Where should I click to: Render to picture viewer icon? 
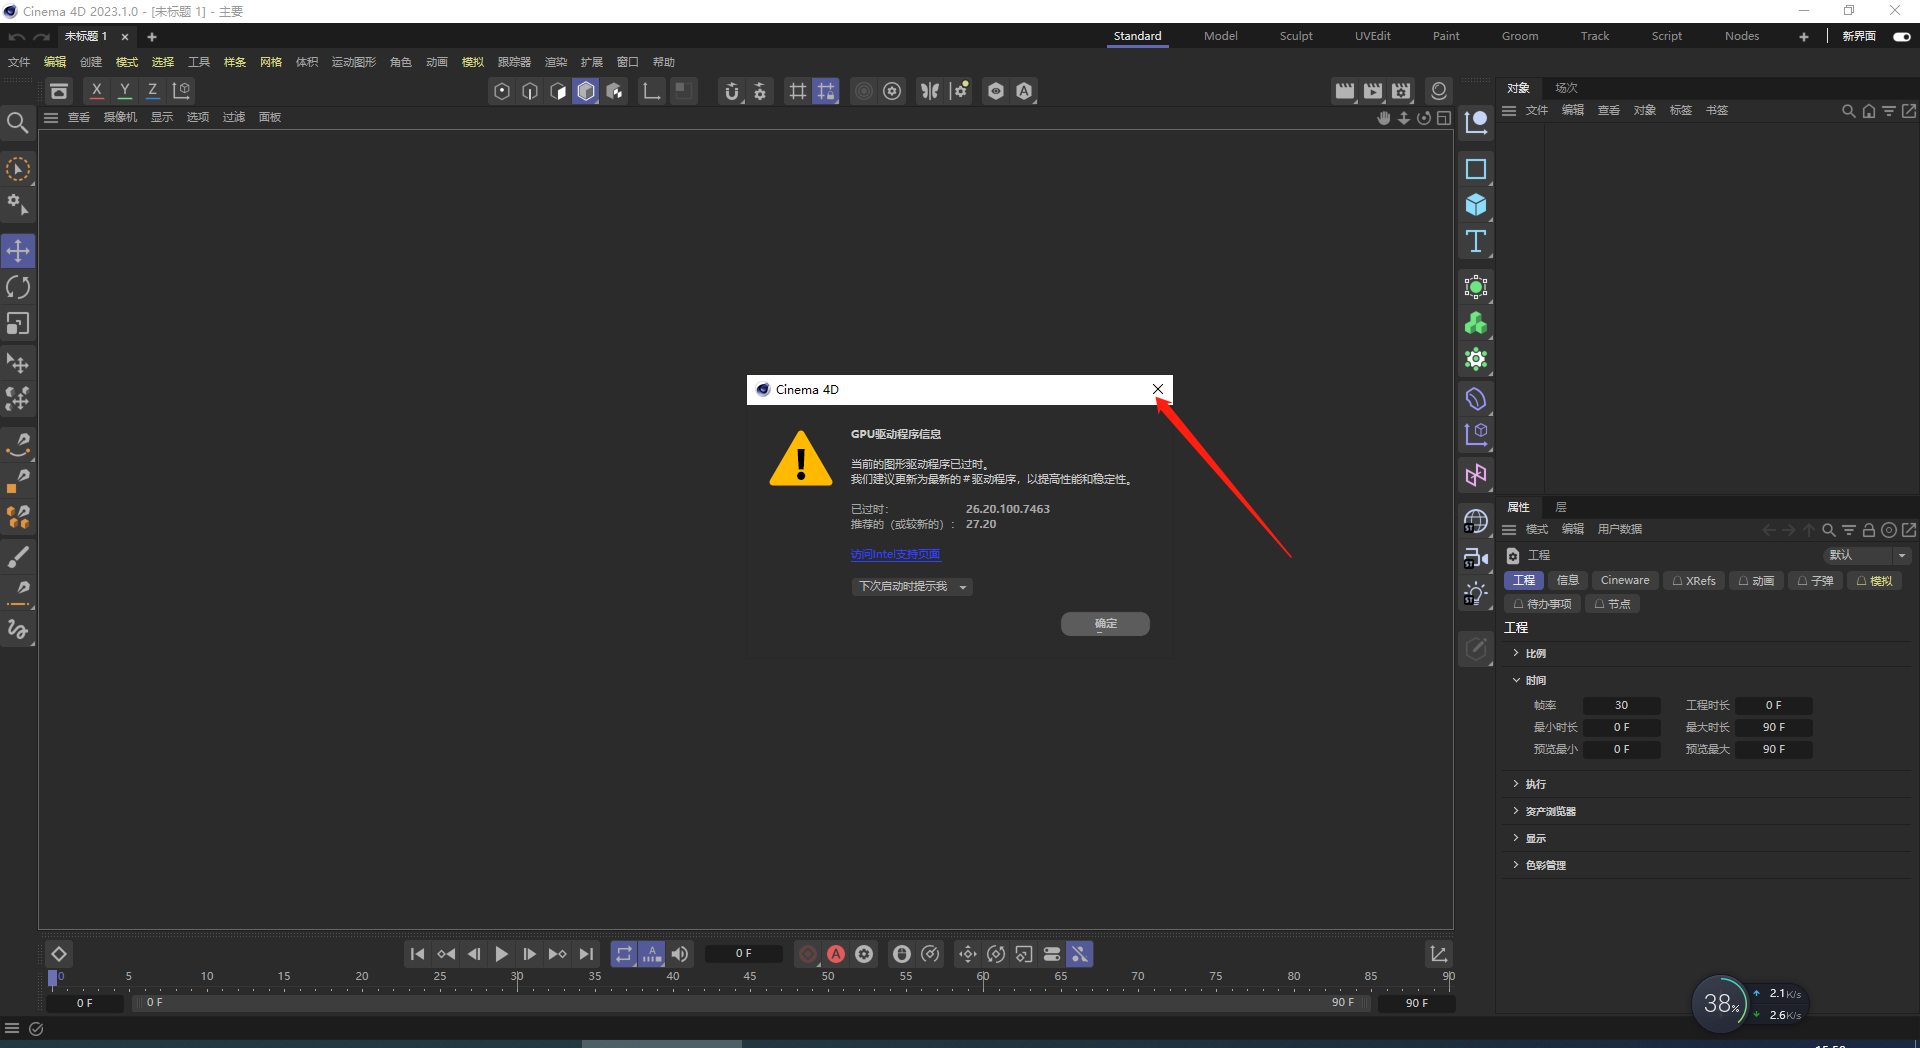(1373, 91)
